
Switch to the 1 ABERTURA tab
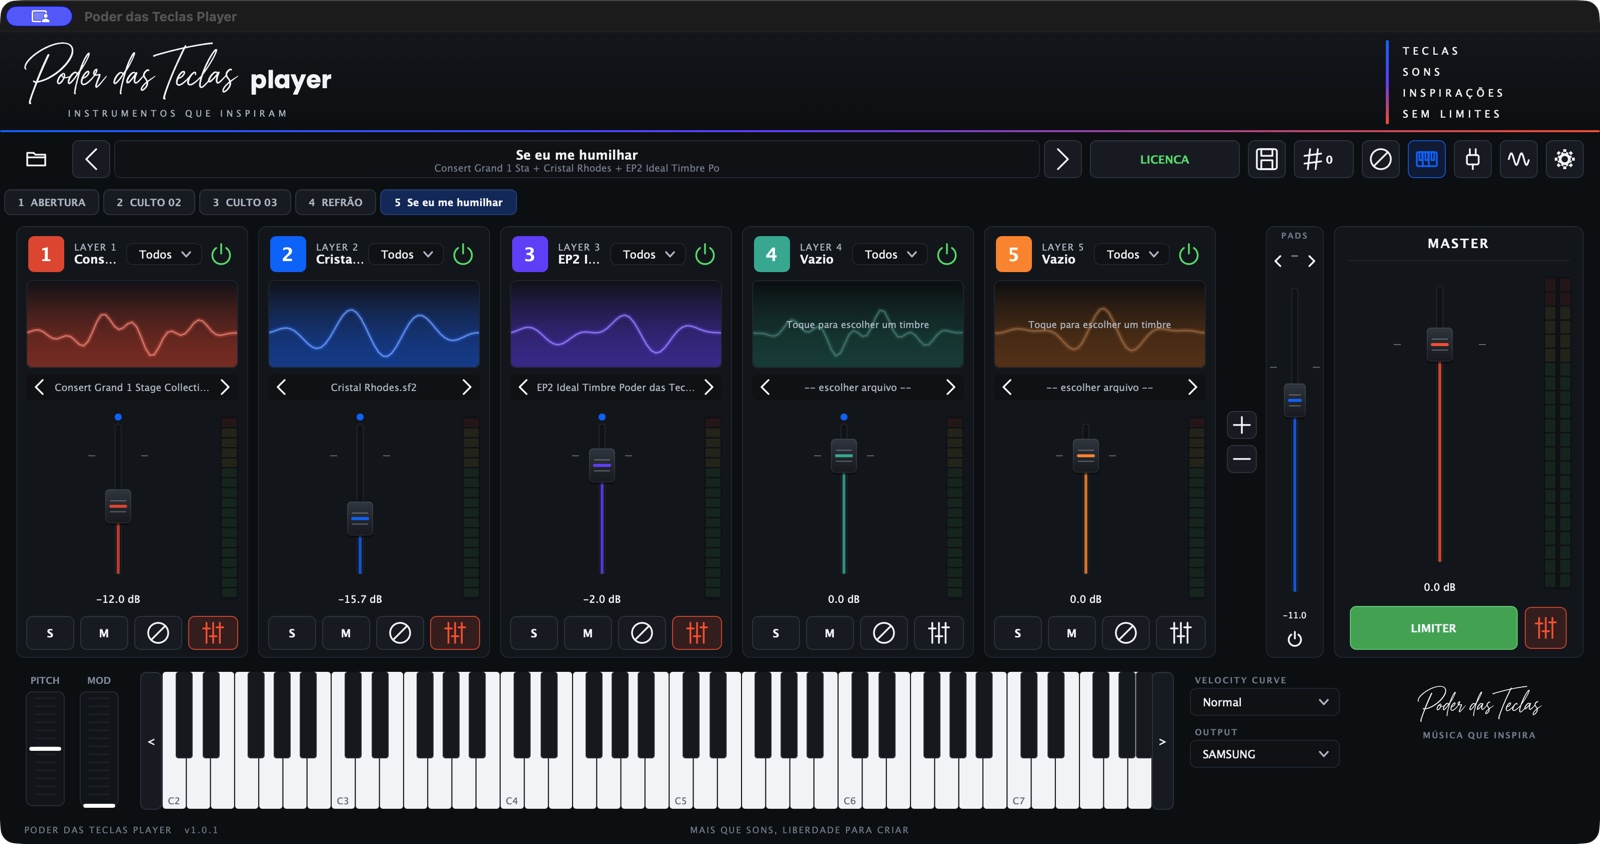52,202
